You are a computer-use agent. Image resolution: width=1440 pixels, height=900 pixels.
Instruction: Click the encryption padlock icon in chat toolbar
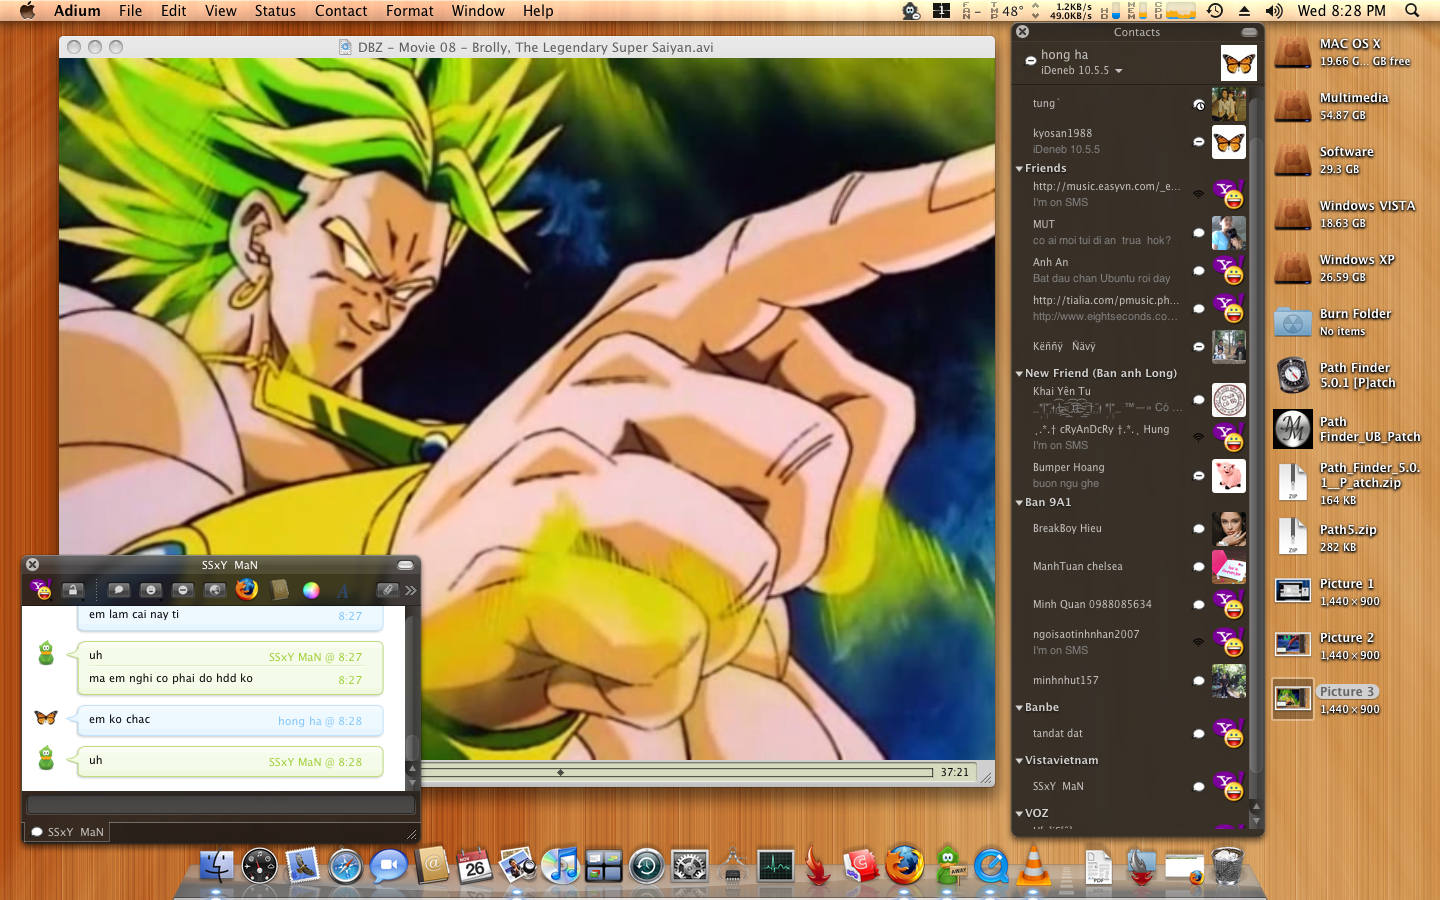pos(73,590)
